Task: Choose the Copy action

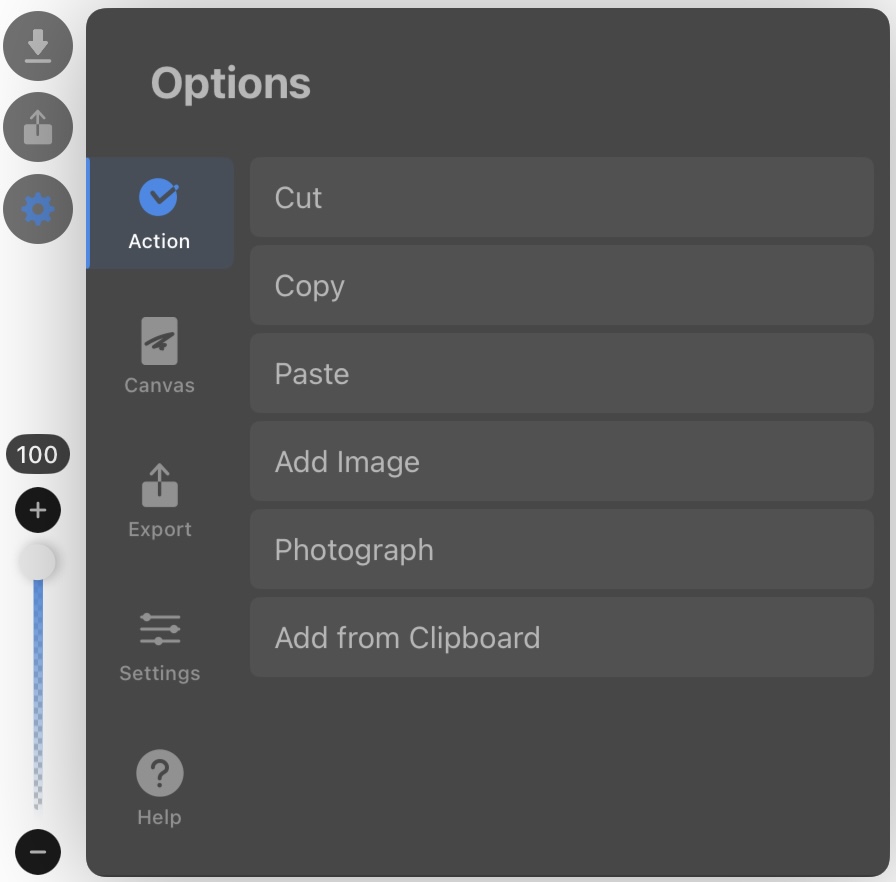Action: pos(562,285)
